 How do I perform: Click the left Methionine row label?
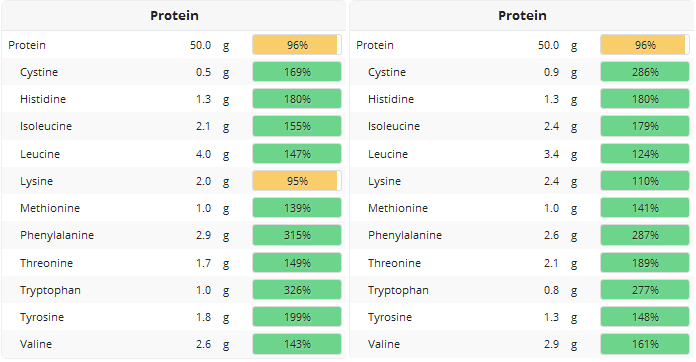point(50,208)
